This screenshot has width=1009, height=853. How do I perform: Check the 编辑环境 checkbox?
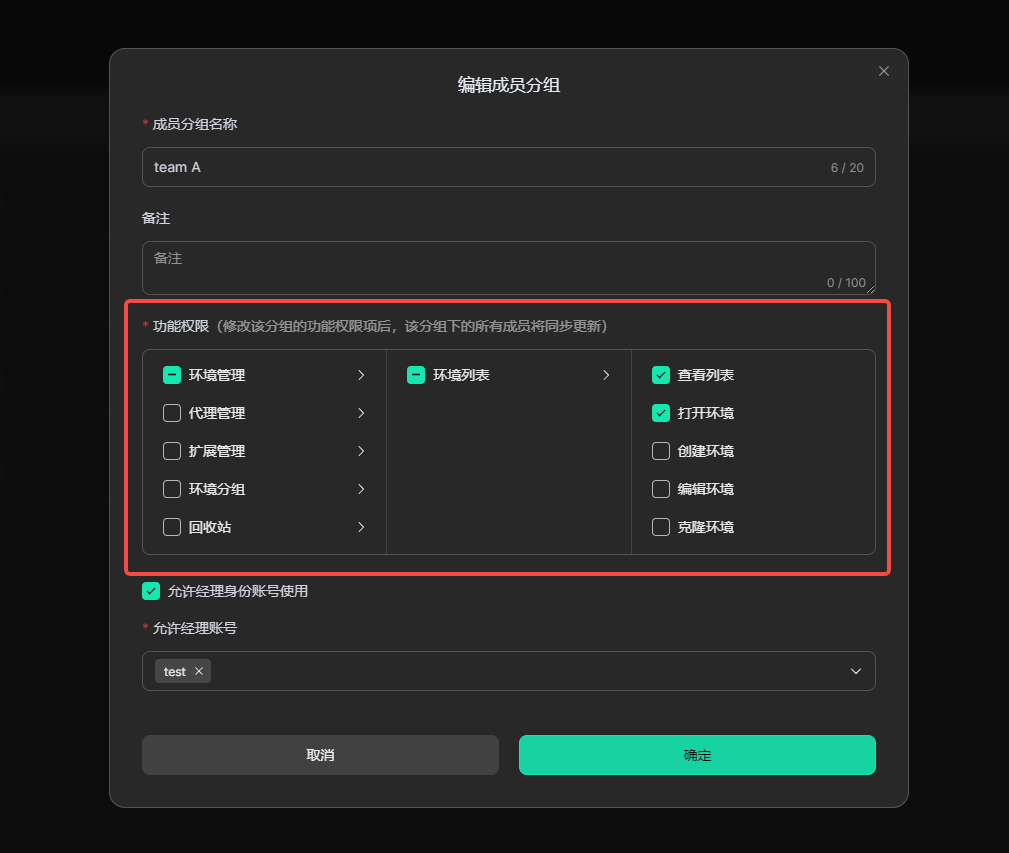(x=661, y=490)
